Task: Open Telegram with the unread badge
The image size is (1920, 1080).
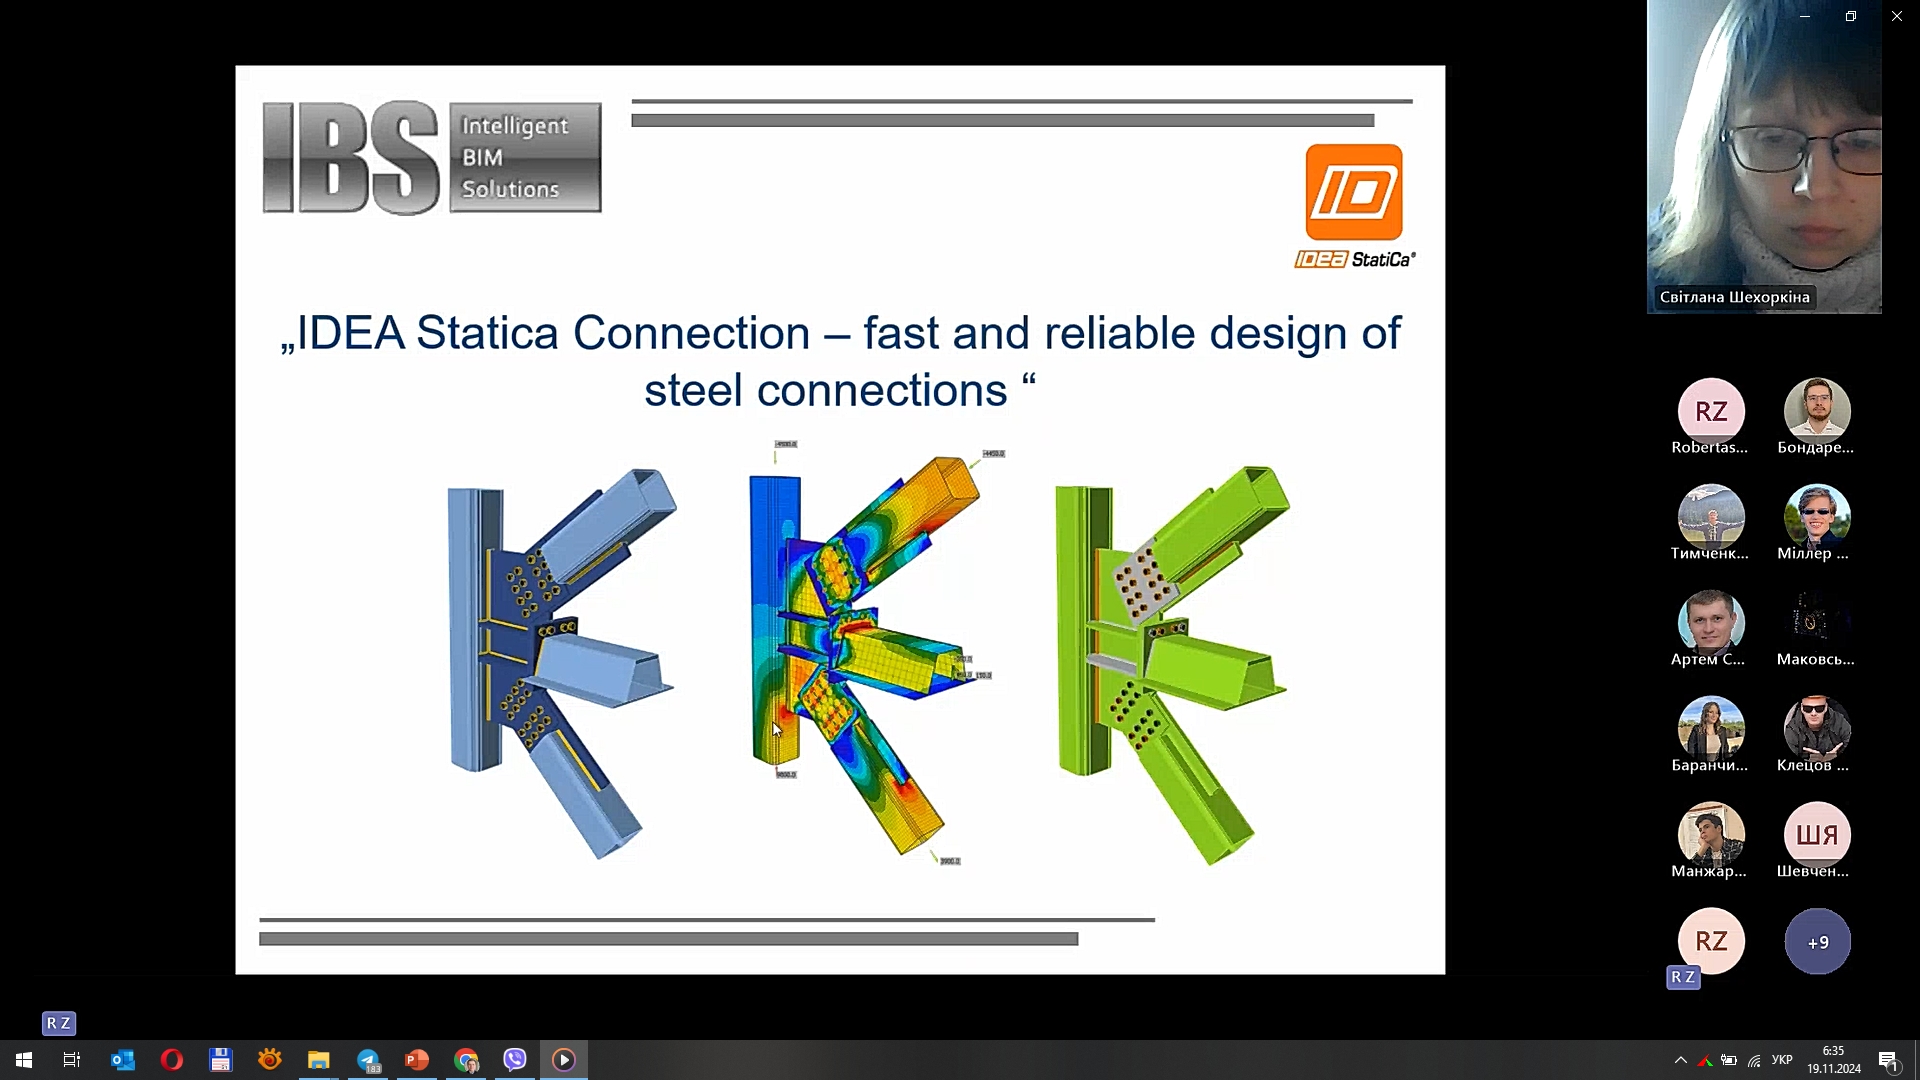Action: point(369,1060)
